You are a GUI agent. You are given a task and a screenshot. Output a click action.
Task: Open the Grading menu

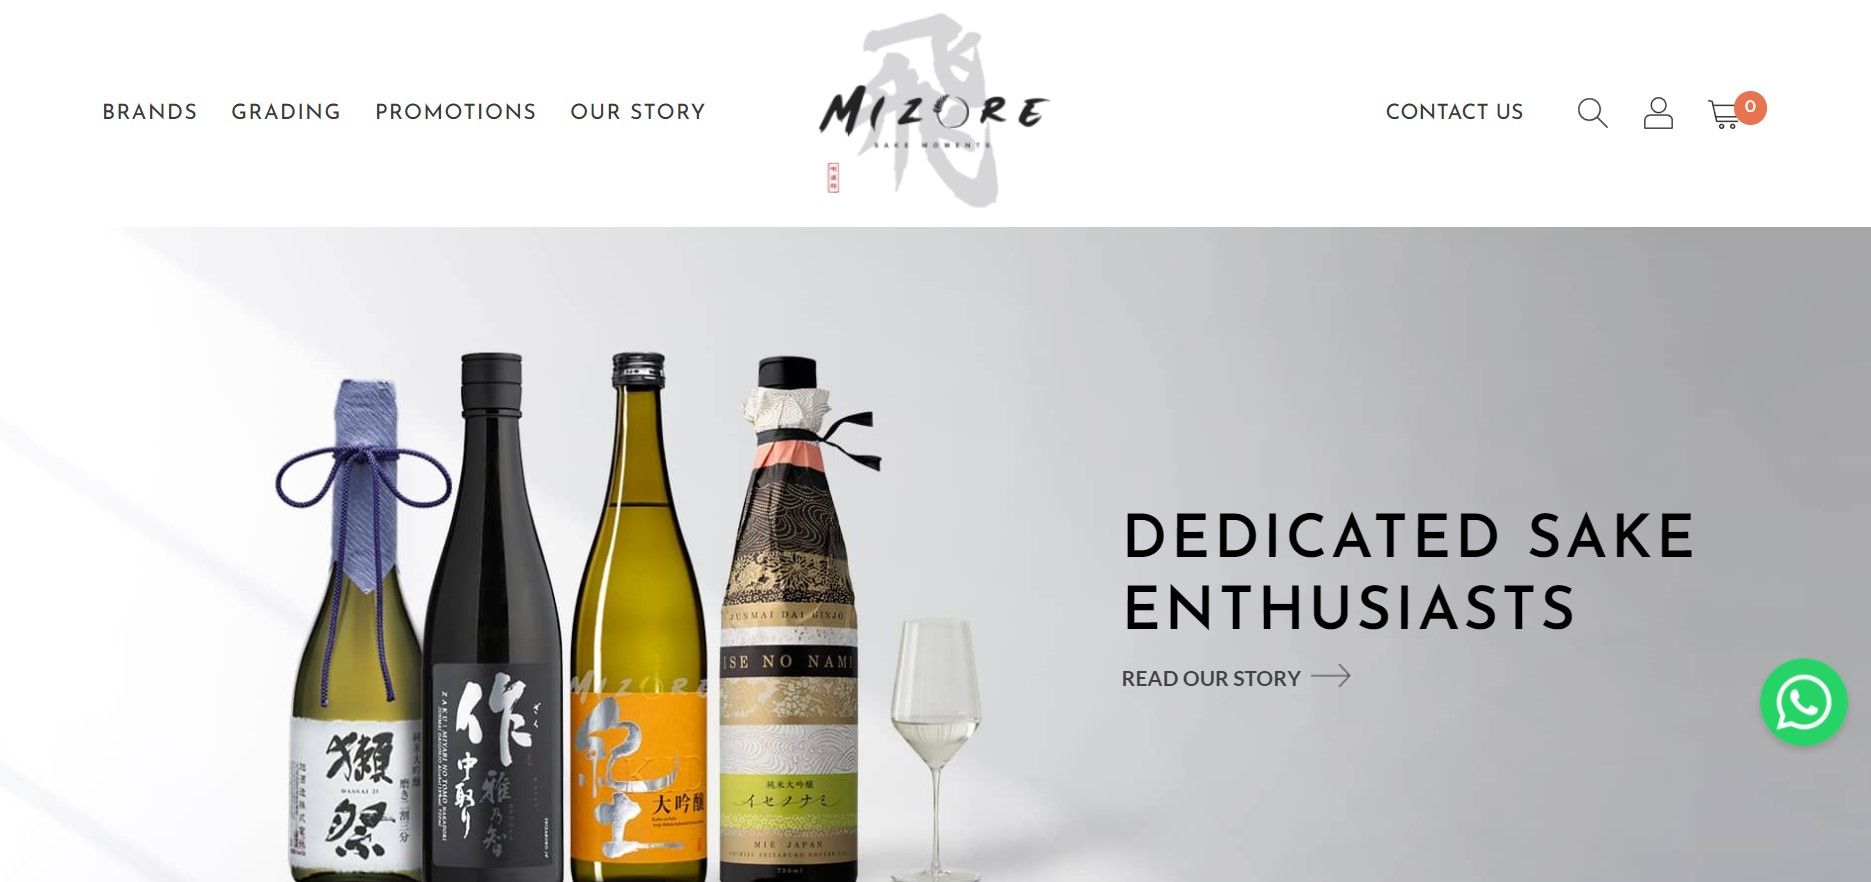286,112
